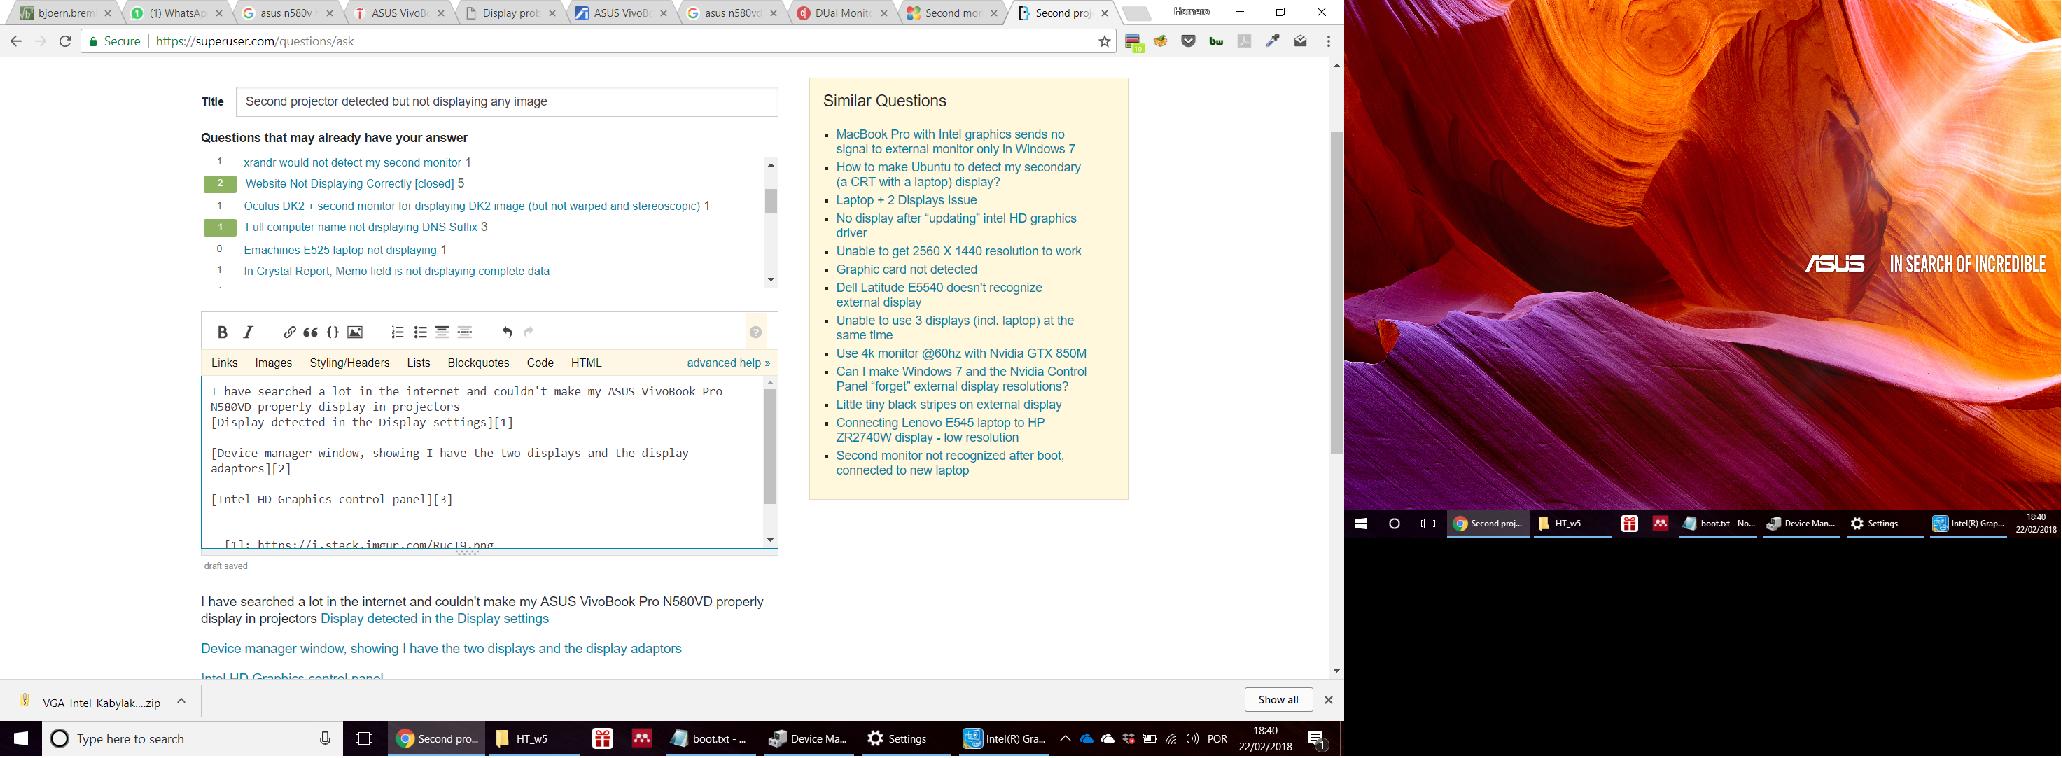Open the Code help tab
2062x758 pixels.
[540, 363]
